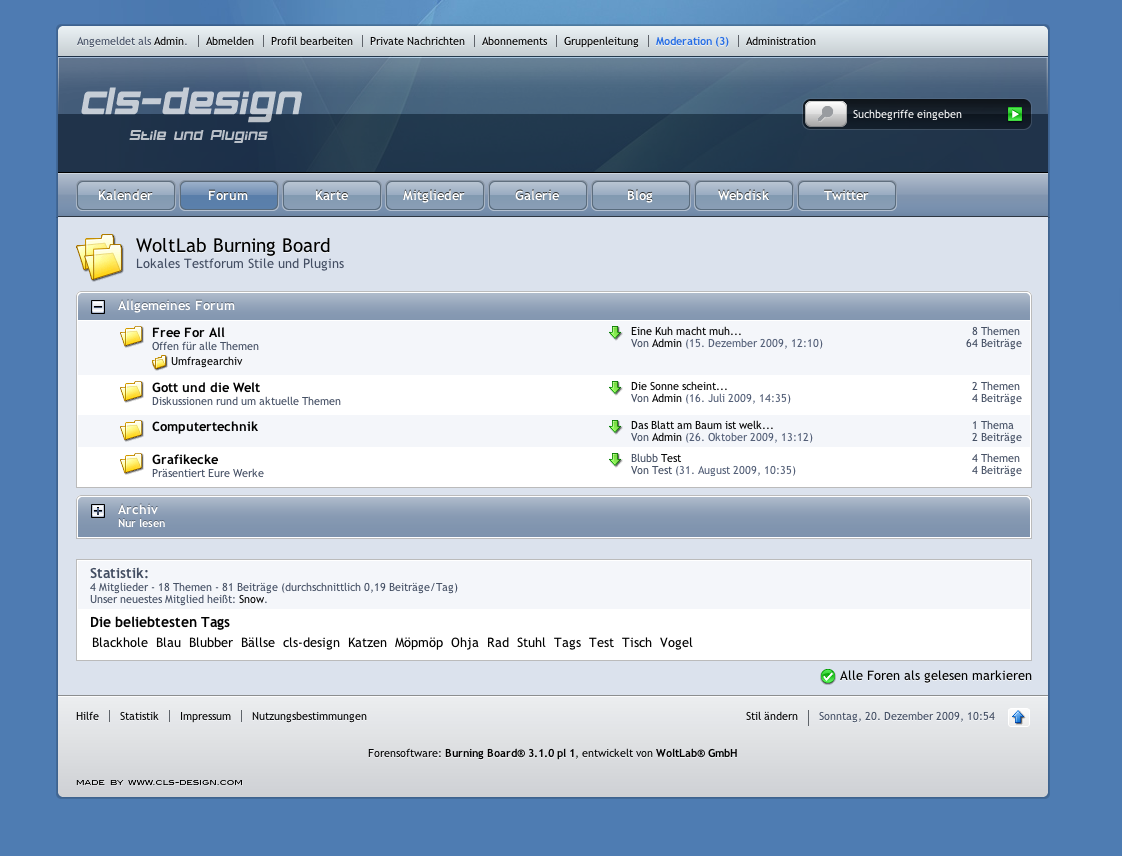Click the Umfragearchiv subforum folder icon
The width and height of the screenshot is (1122, 856).
pyautogui.click(x=159, y=362)
